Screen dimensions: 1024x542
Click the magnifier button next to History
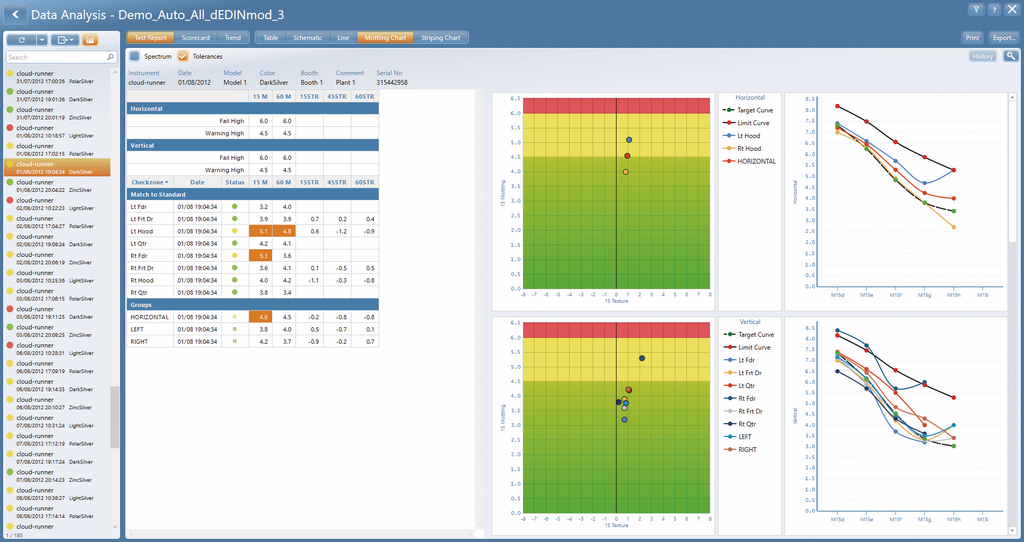[x=1011, y=56]
